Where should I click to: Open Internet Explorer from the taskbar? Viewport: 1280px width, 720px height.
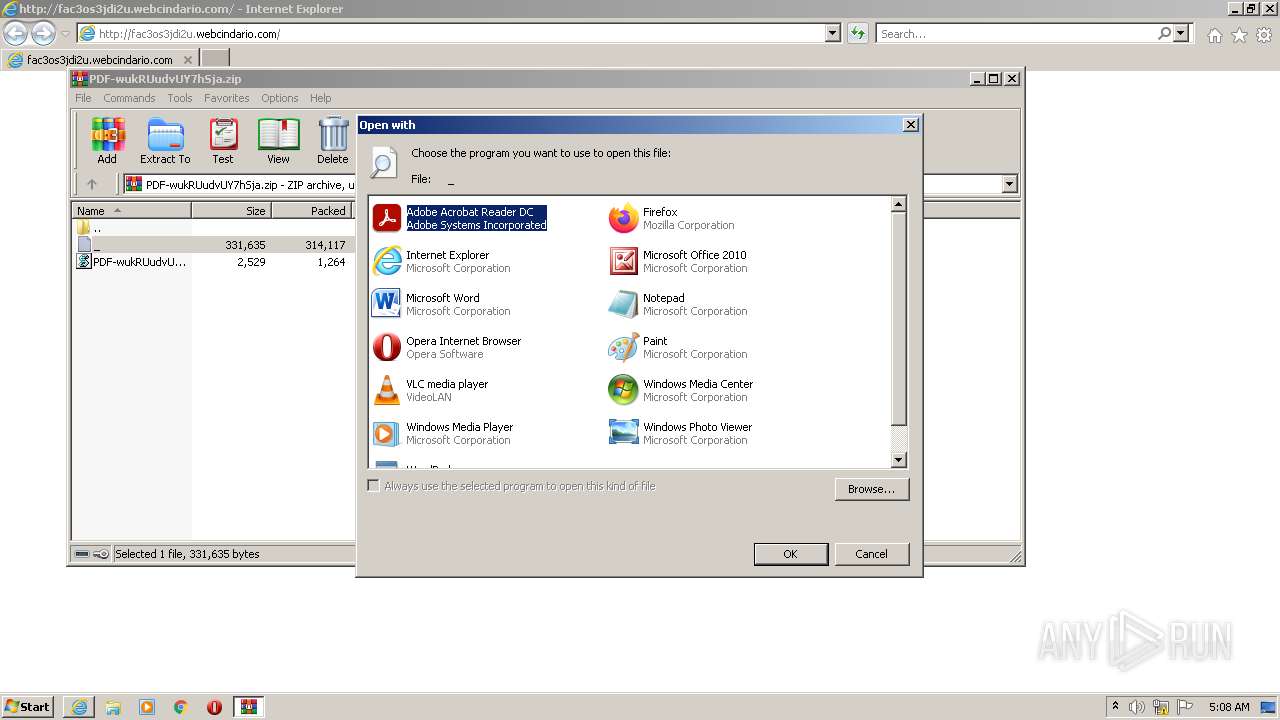pos(79,707)
